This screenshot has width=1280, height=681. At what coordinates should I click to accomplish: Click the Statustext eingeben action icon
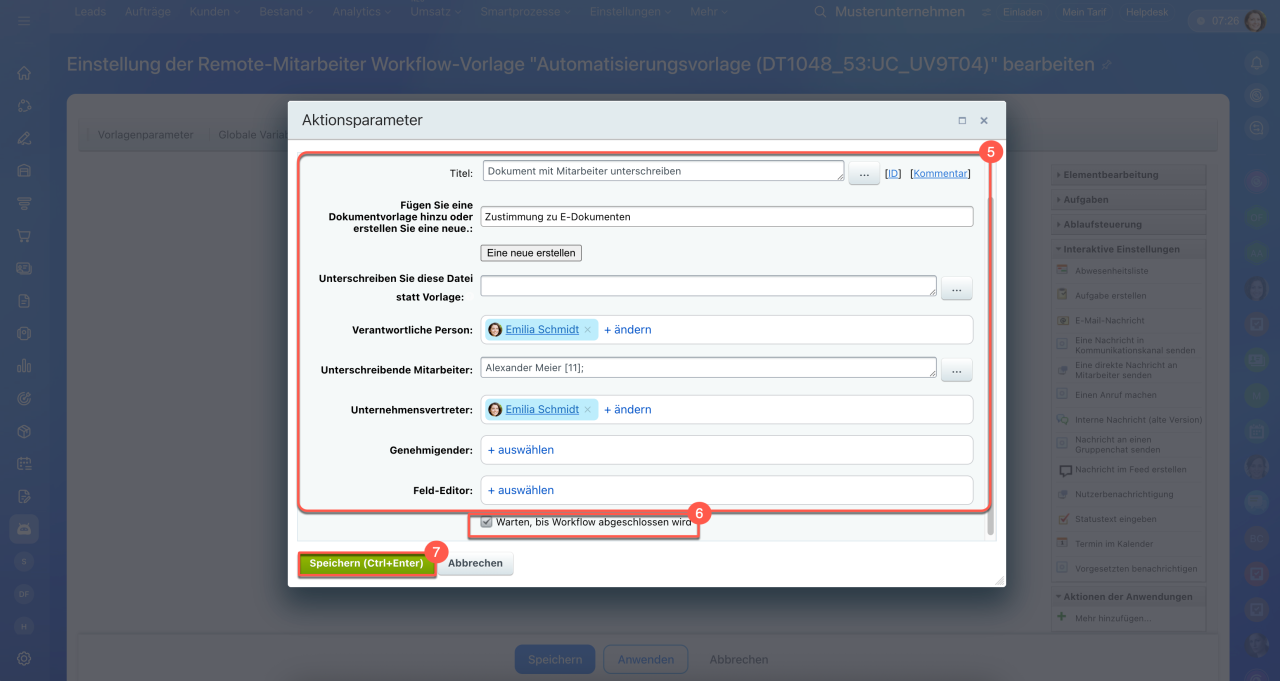click(1064, 519)
